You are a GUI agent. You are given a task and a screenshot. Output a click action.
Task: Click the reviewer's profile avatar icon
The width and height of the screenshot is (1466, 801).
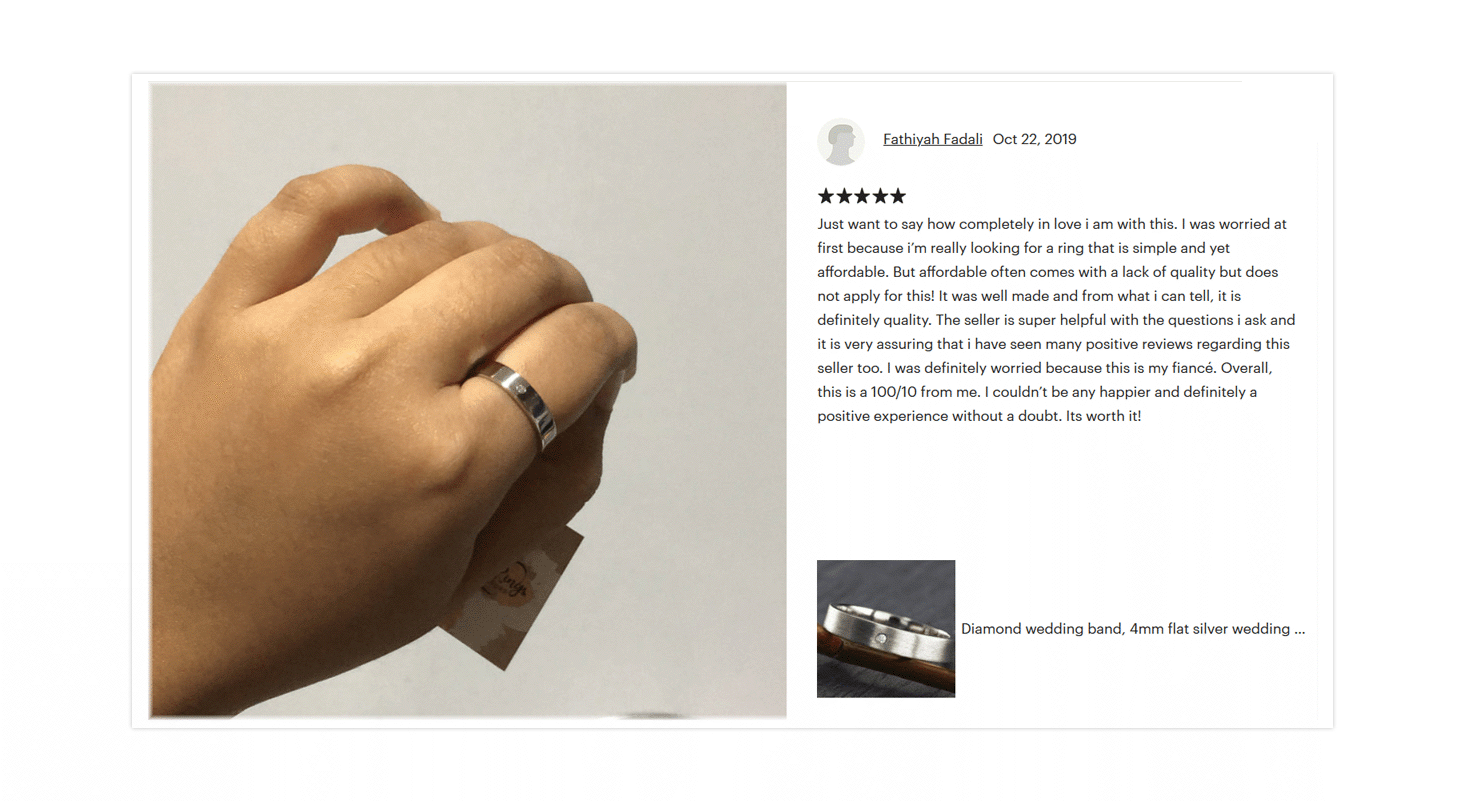pyautogui.click(x=840, y=142)
